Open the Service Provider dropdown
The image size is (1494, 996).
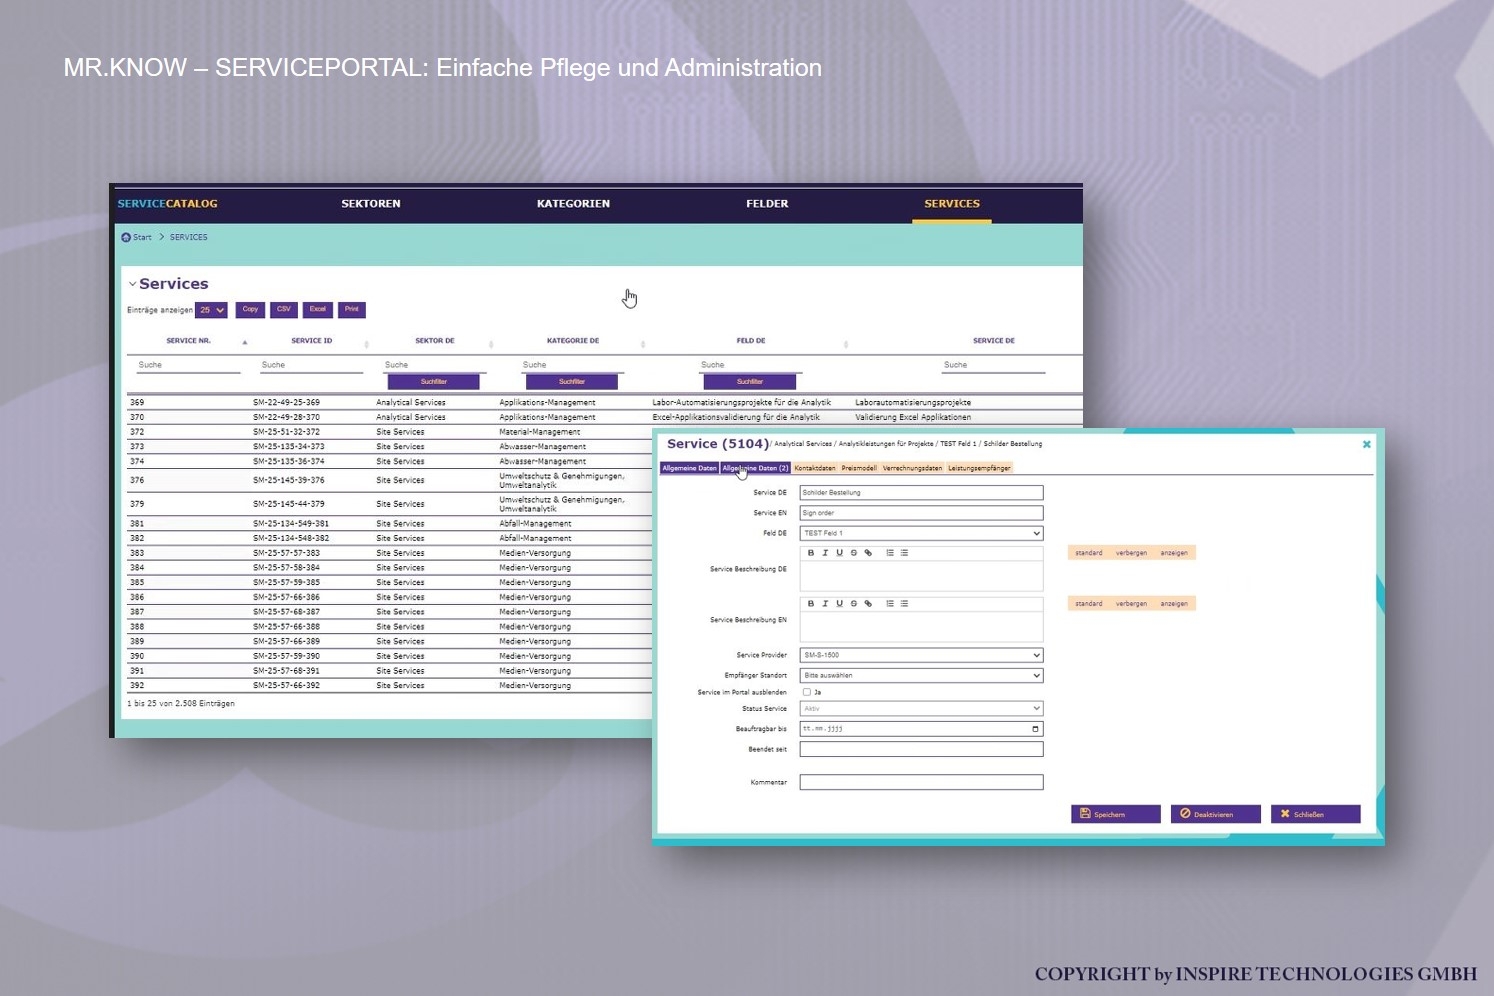[x=921, y=655]
